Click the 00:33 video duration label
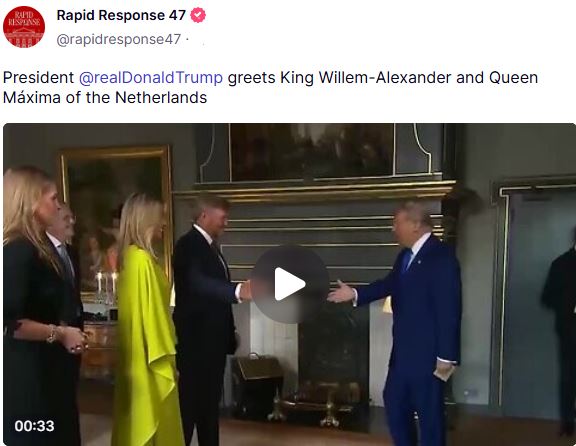This screenshot has height=446, width=576. (x=35, y=426)
